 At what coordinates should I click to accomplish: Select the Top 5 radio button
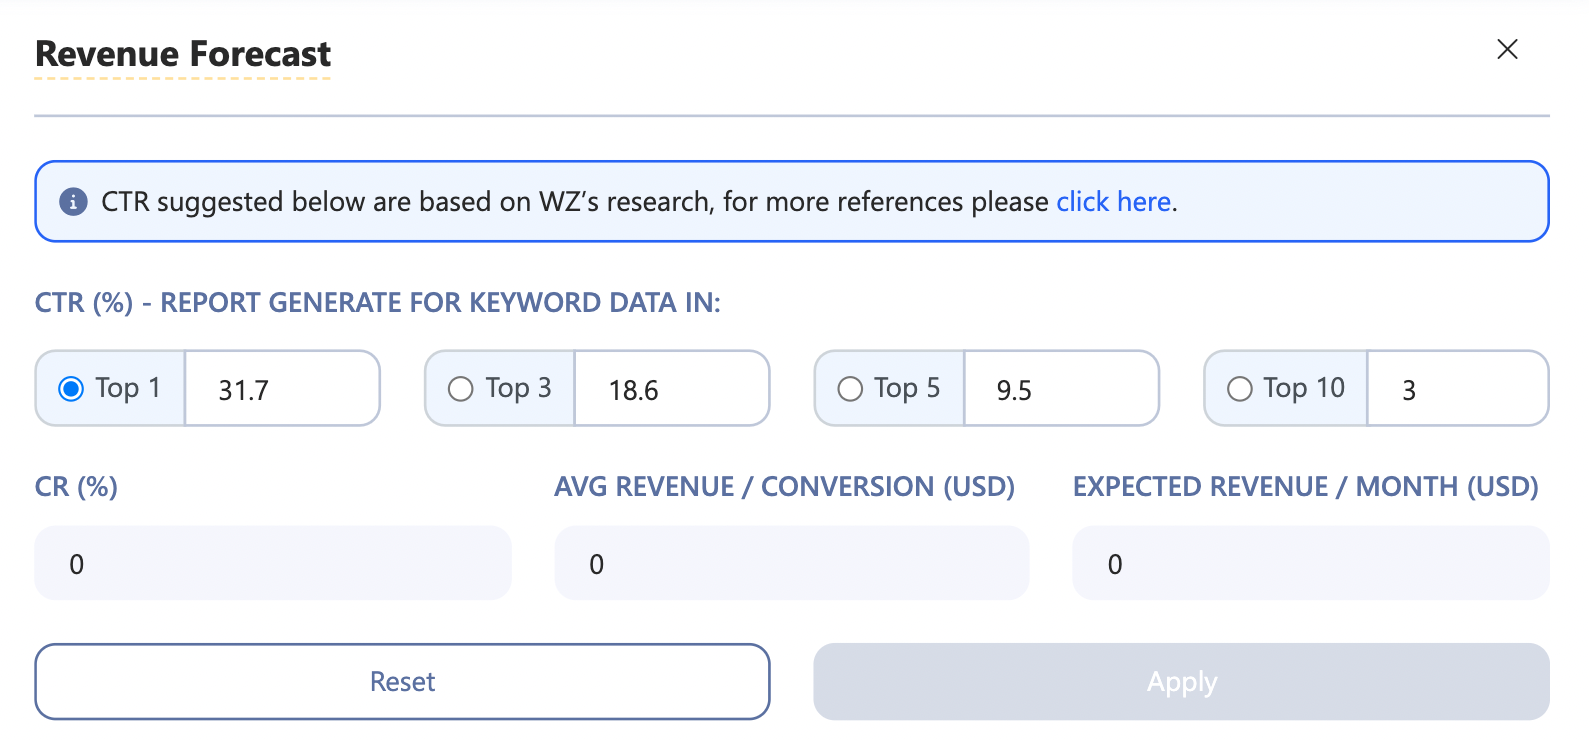850,389
